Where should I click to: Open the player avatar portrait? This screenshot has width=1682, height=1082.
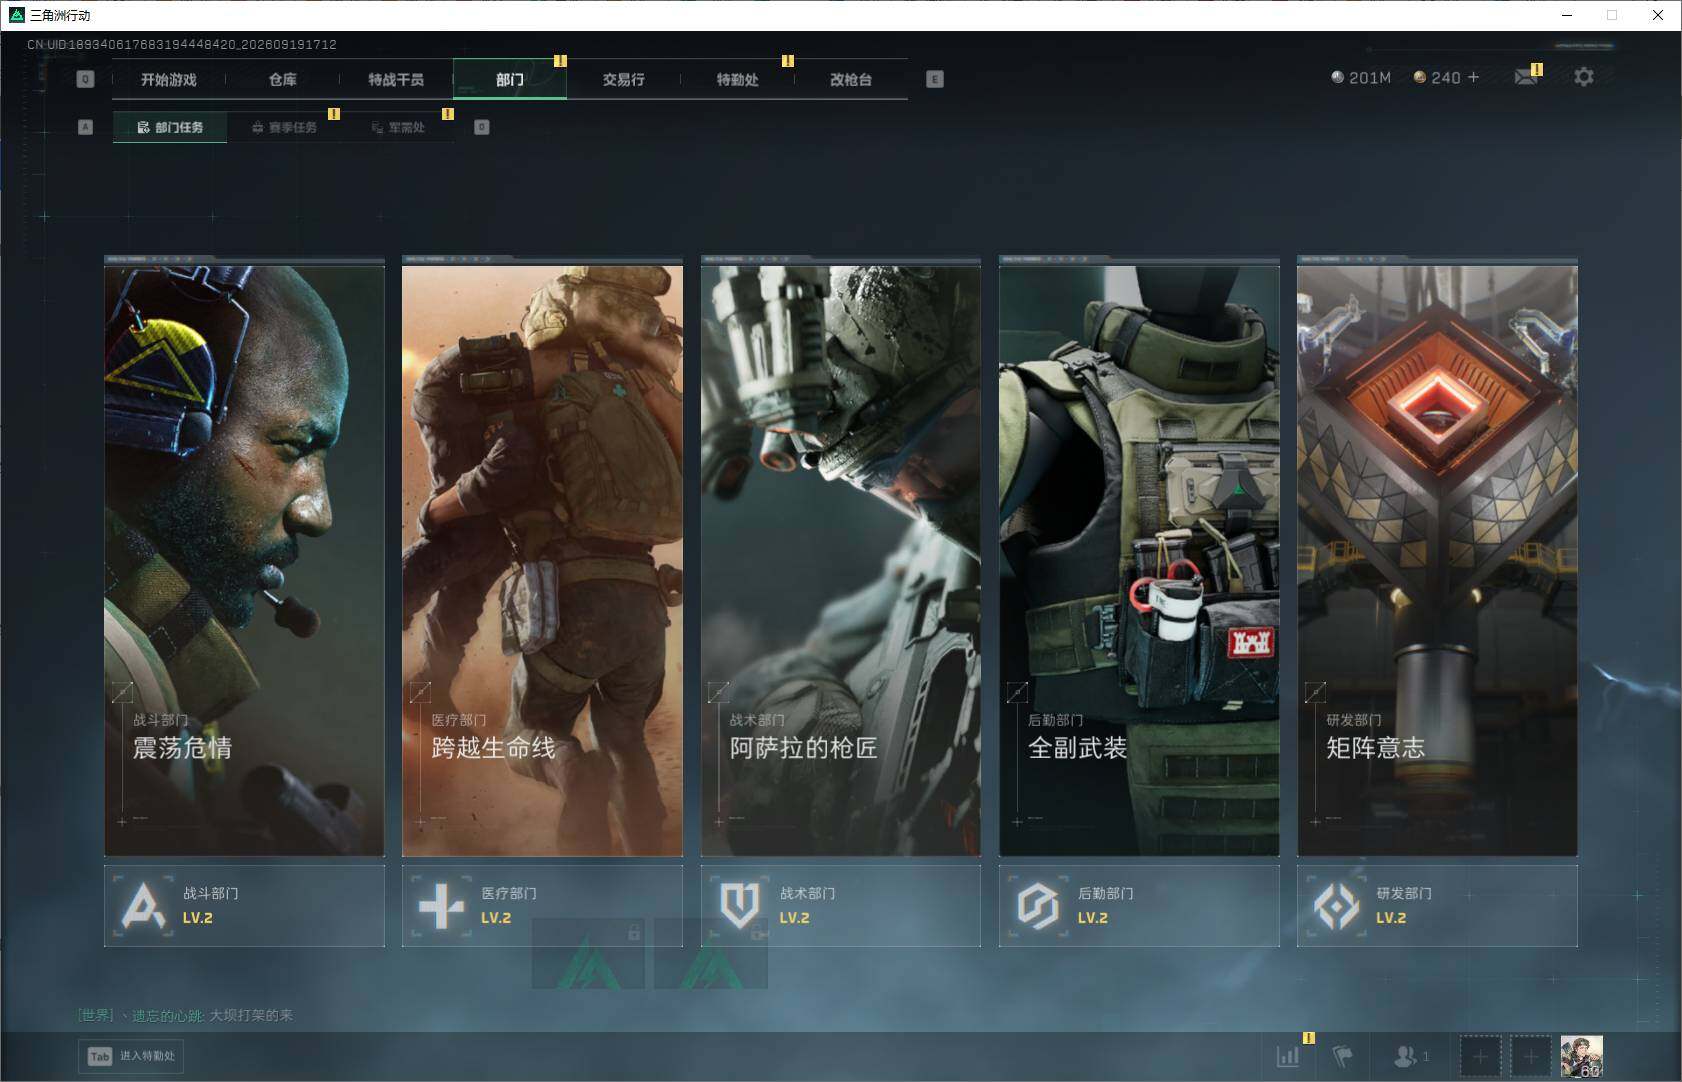pyautogui.click(x=1582, y=1056)
